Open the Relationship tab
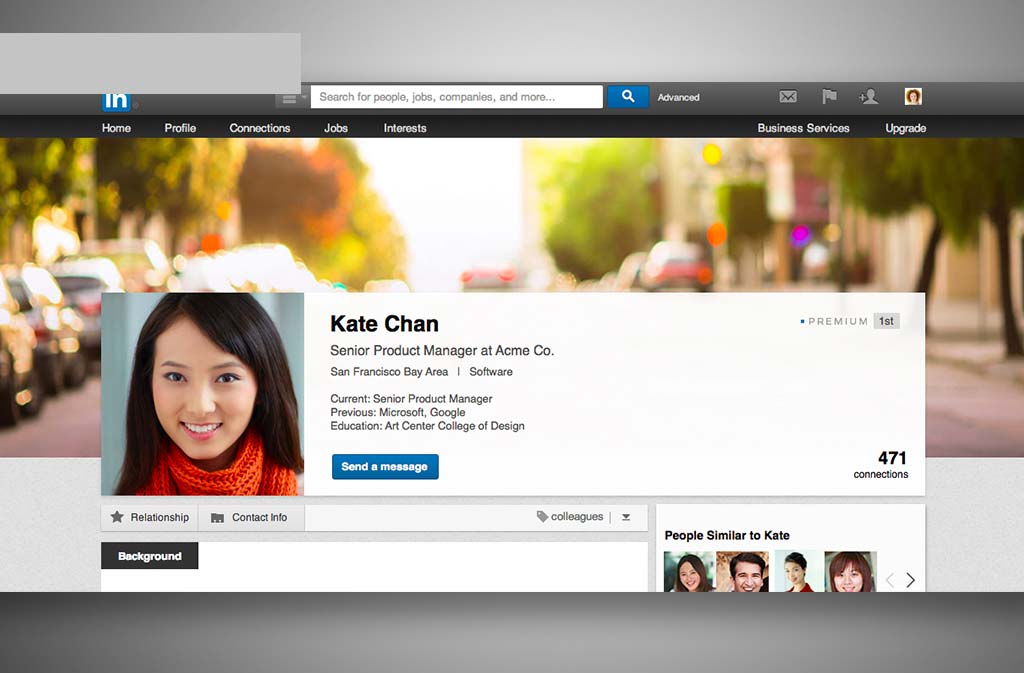The height and width of the screenshot is (673, 1024). [149, 517]
